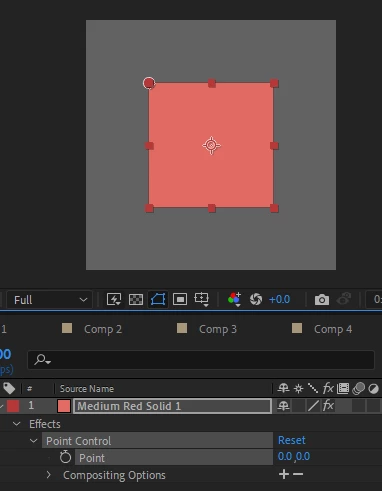Switch to the Comp 4 tab
Screen dimensions: 382x491
coord(333,329)
